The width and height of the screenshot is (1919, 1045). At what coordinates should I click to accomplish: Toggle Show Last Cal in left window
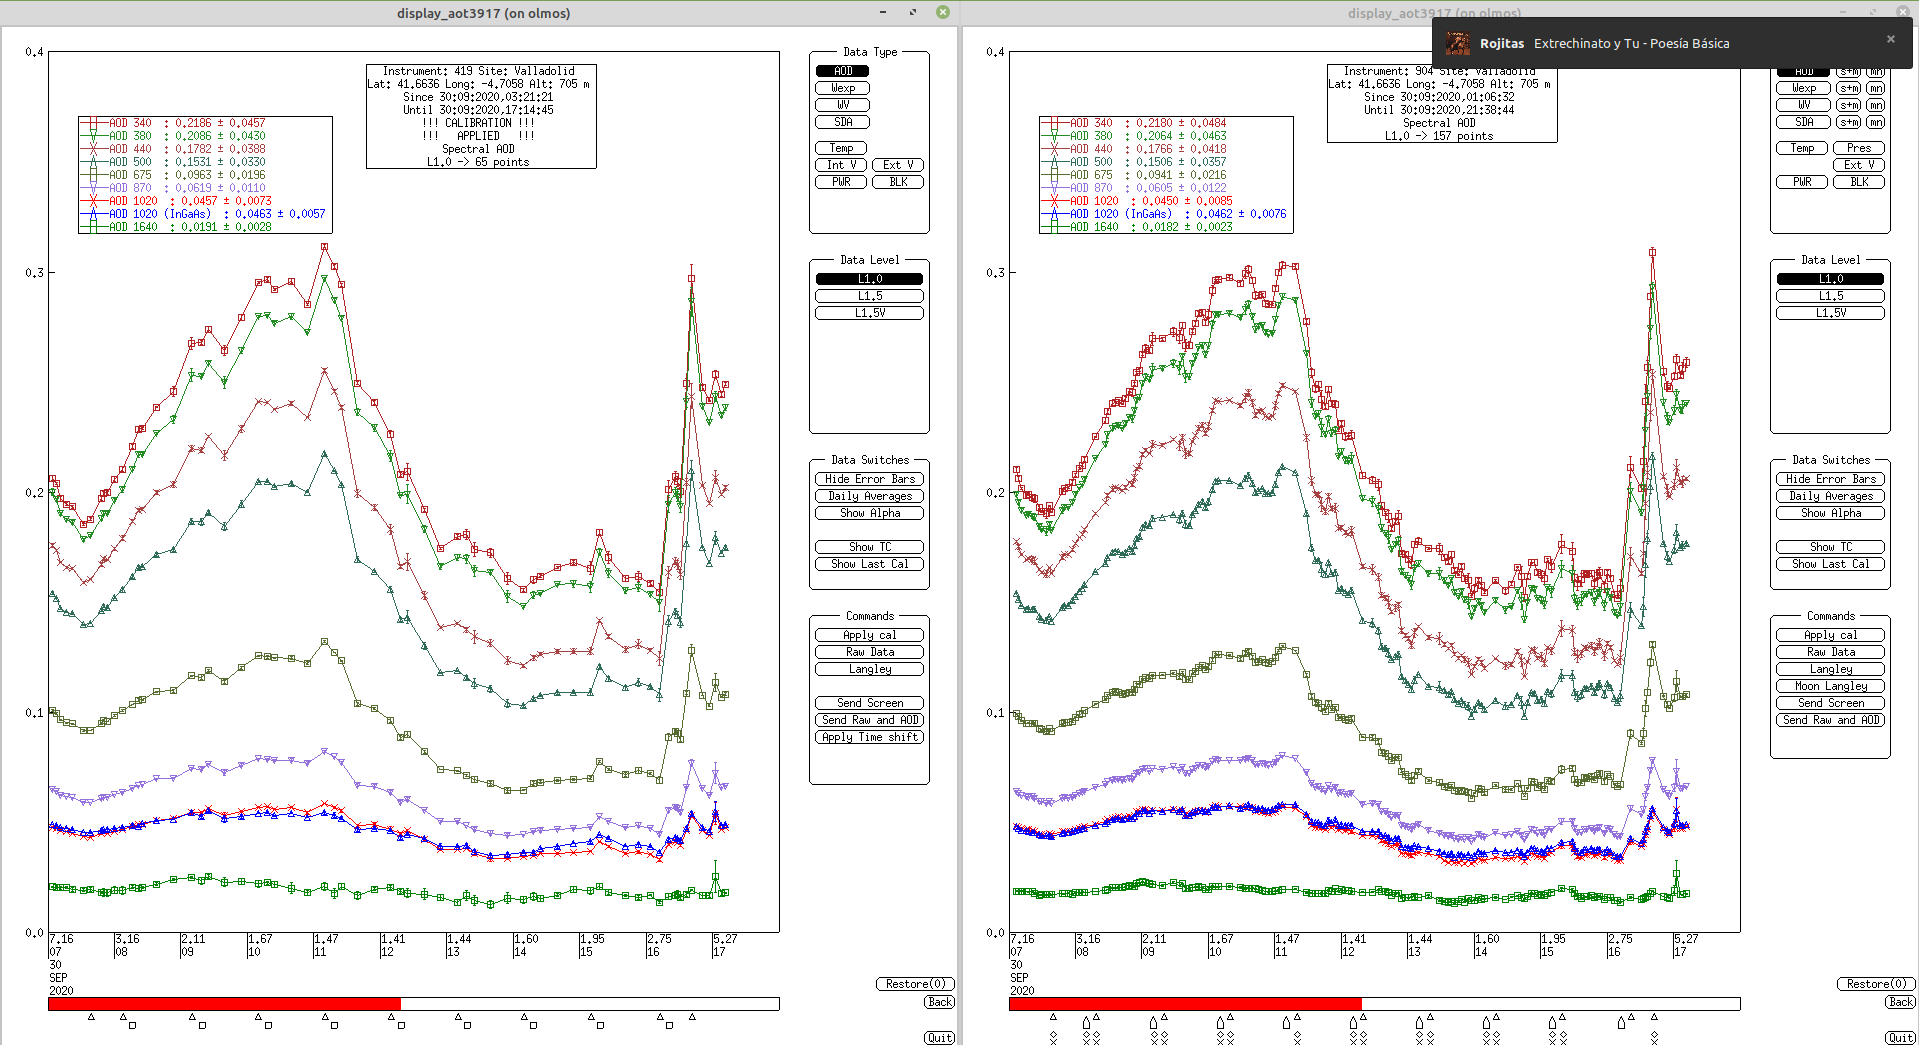click(870, 564)
